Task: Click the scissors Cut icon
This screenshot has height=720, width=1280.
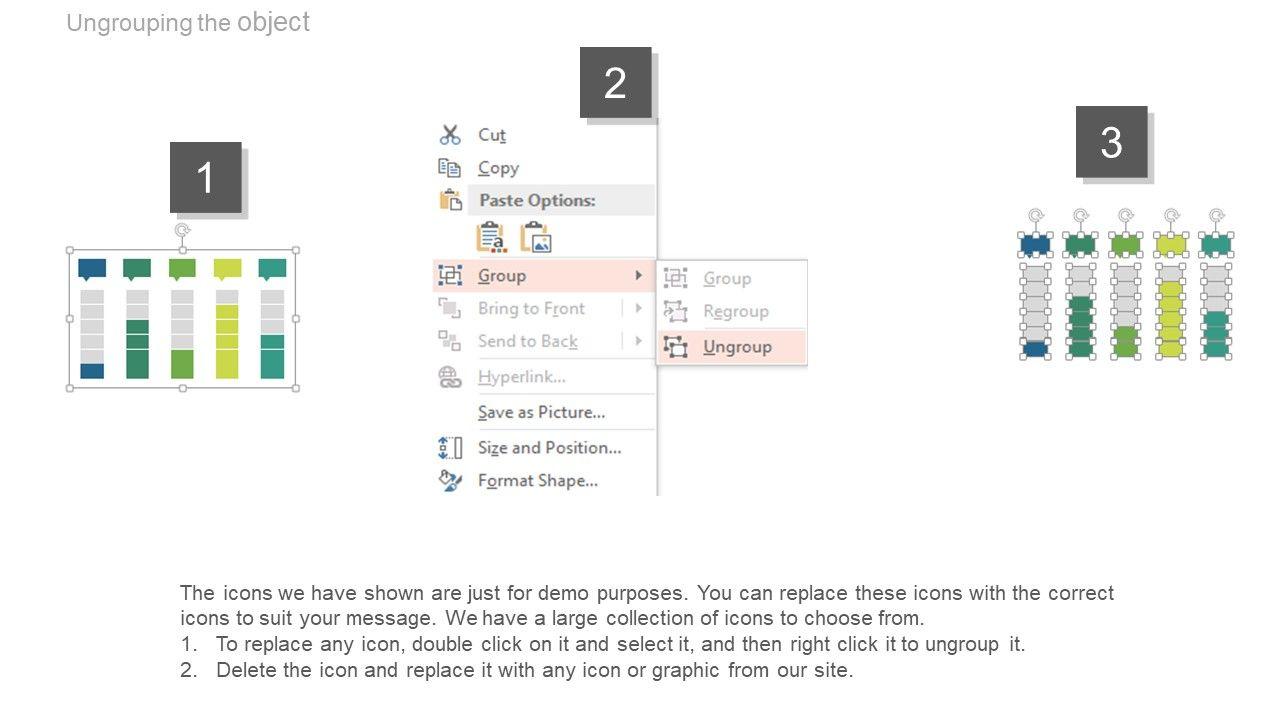Action: pyautogui.click(x=450, y=135)
